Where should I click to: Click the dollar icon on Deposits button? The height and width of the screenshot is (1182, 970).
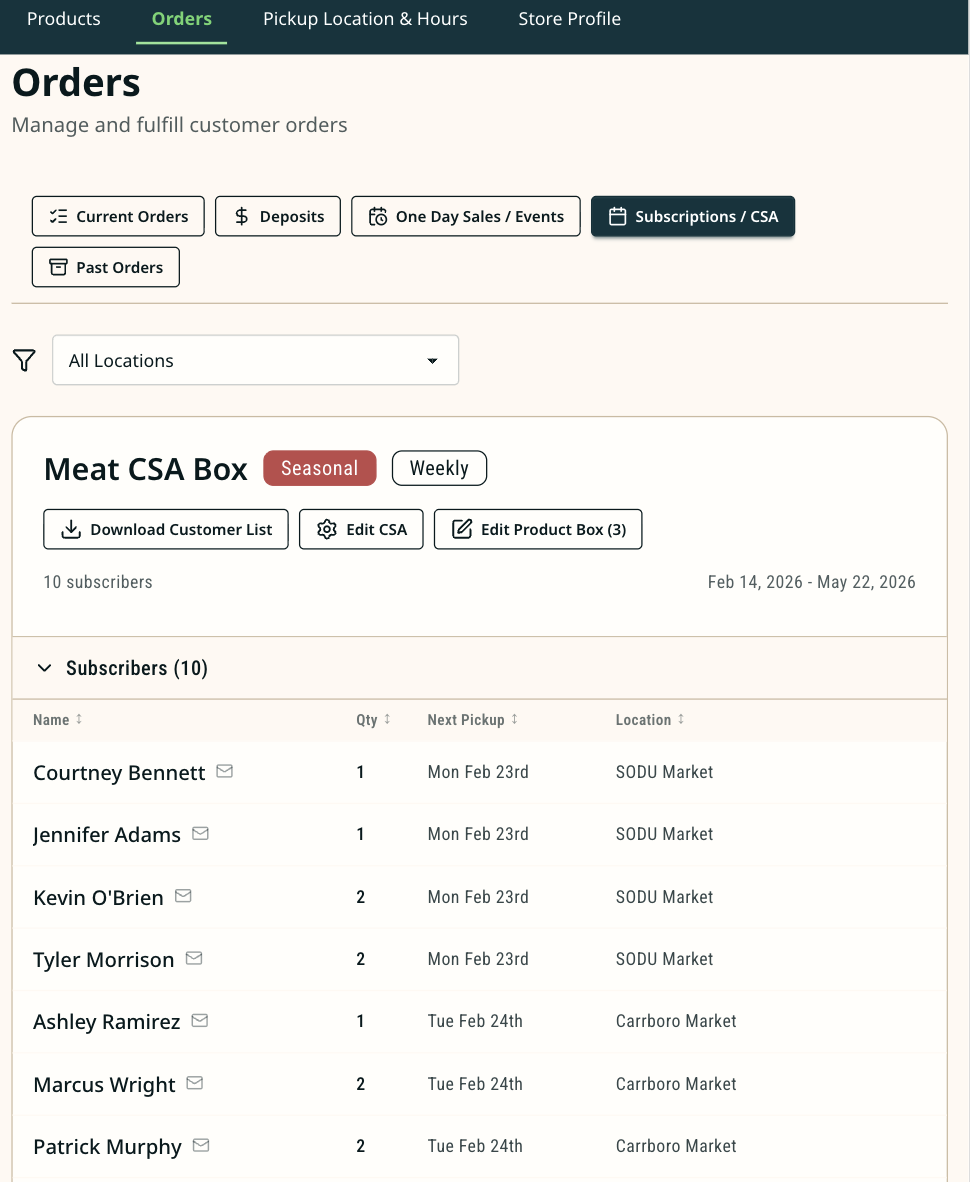click(241, 216)
